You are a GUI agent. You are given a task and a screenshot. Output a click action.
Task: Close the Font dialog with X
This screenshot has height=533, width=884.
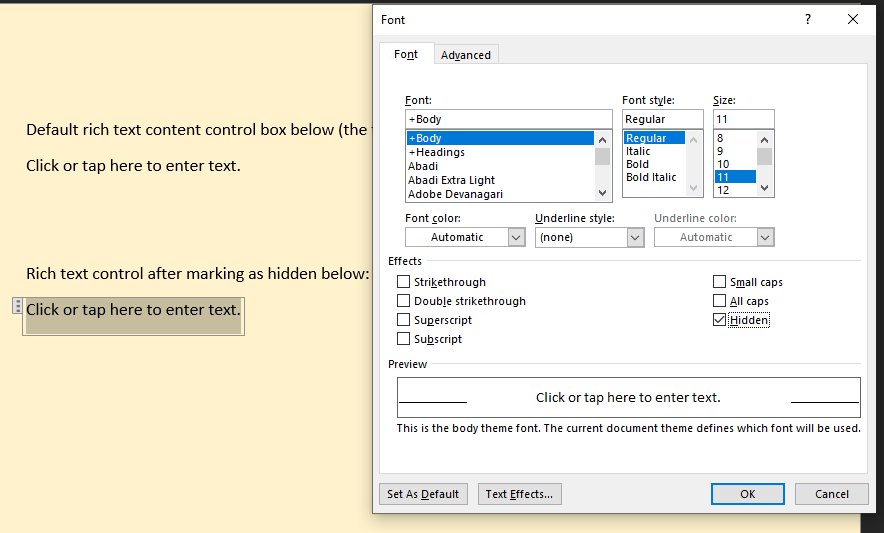pyautogui.click(x=853, y=20)
